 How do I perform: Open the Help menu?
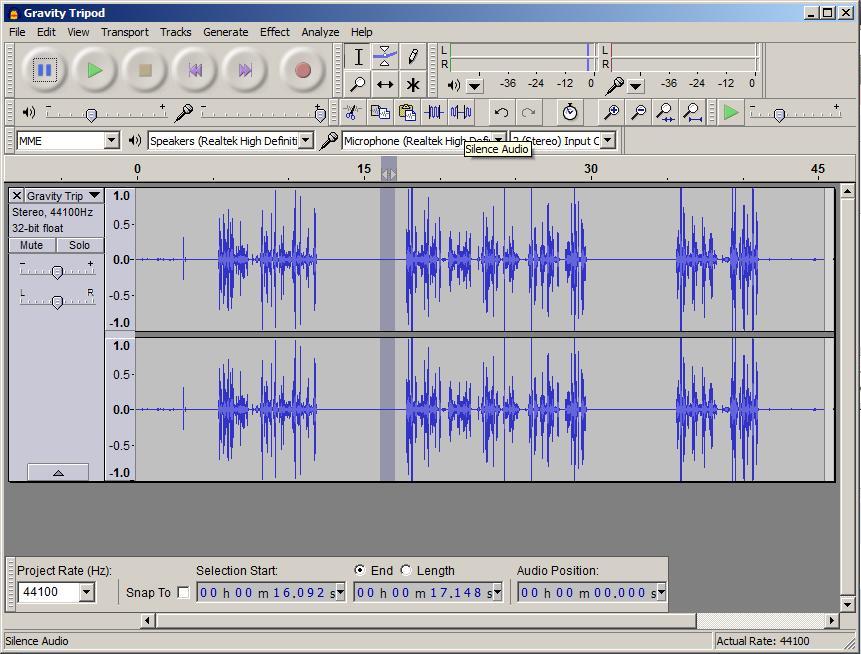click(x=361, y=32)
